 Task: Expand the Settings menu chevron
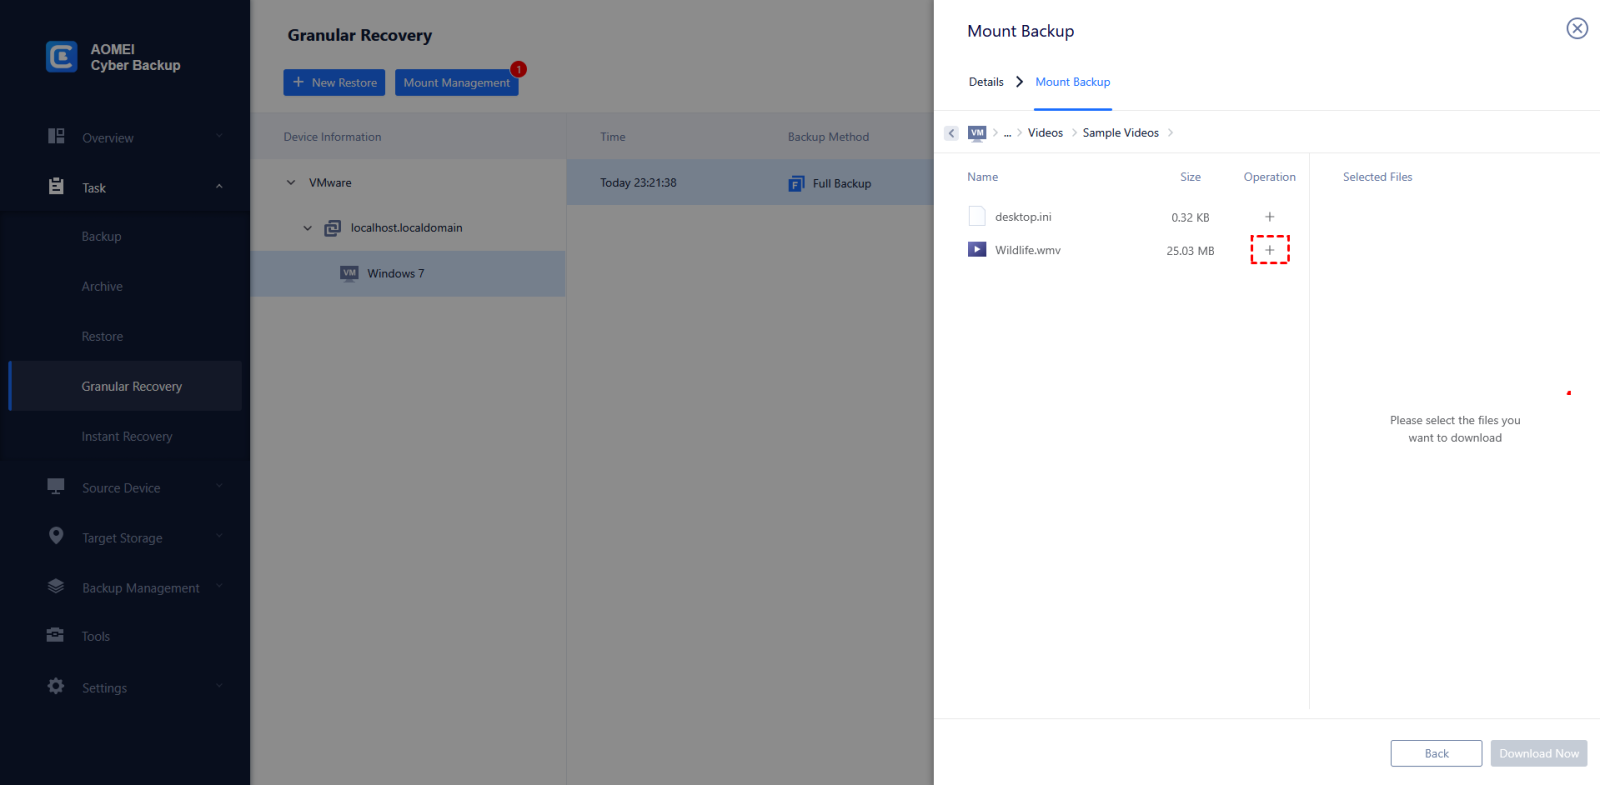219,686
